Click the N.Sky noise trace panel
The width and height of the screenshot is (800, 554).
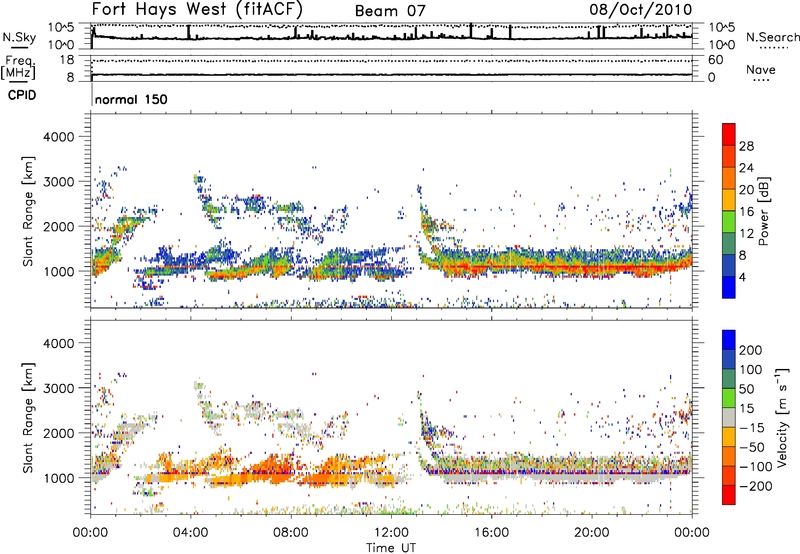coord(391,36)
